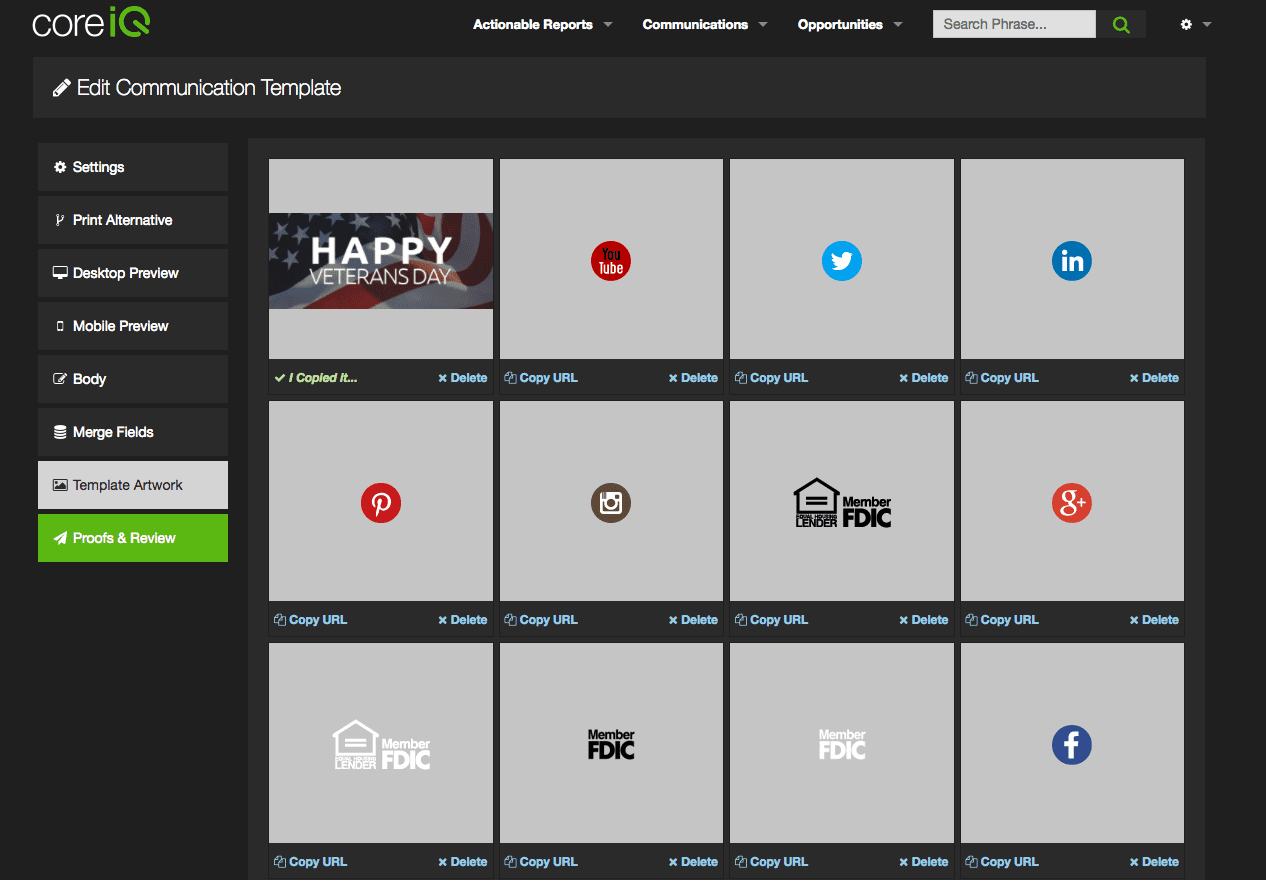This screenshot has height=880, width=1266.
Task: Click the green search magnifier button
Action: pyautogui.click(x=1121, y=24)
